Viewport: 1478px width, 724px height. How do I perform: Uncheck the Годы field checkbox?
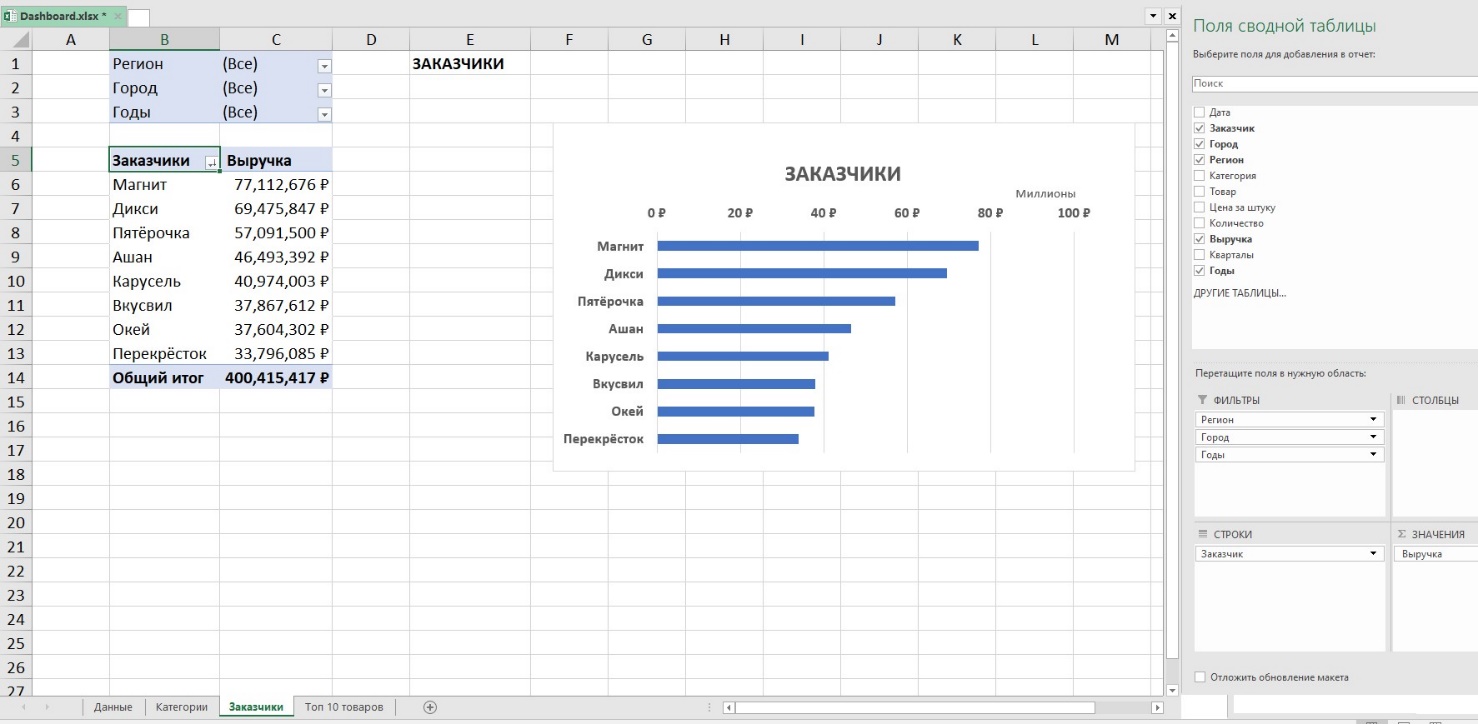pyautogui.click(x=1200, y=271)
